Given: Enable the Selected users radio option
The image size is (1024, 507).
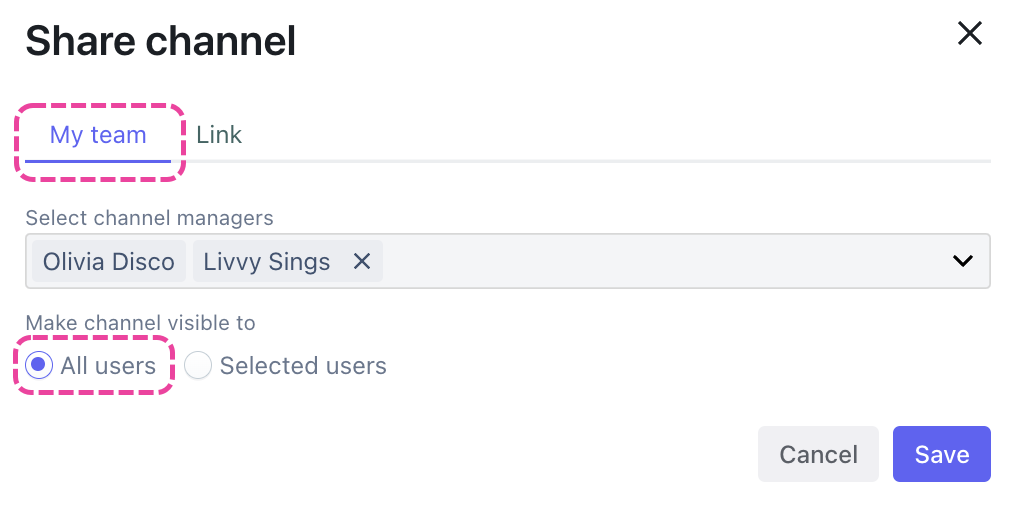Looking at the screenshot, I should tap(198, 366).
